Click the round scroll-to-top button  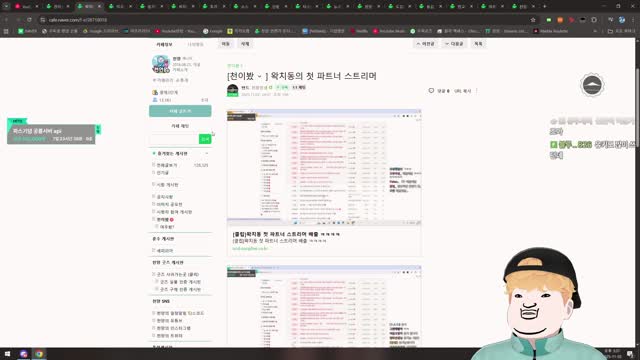tap(592, 85)
